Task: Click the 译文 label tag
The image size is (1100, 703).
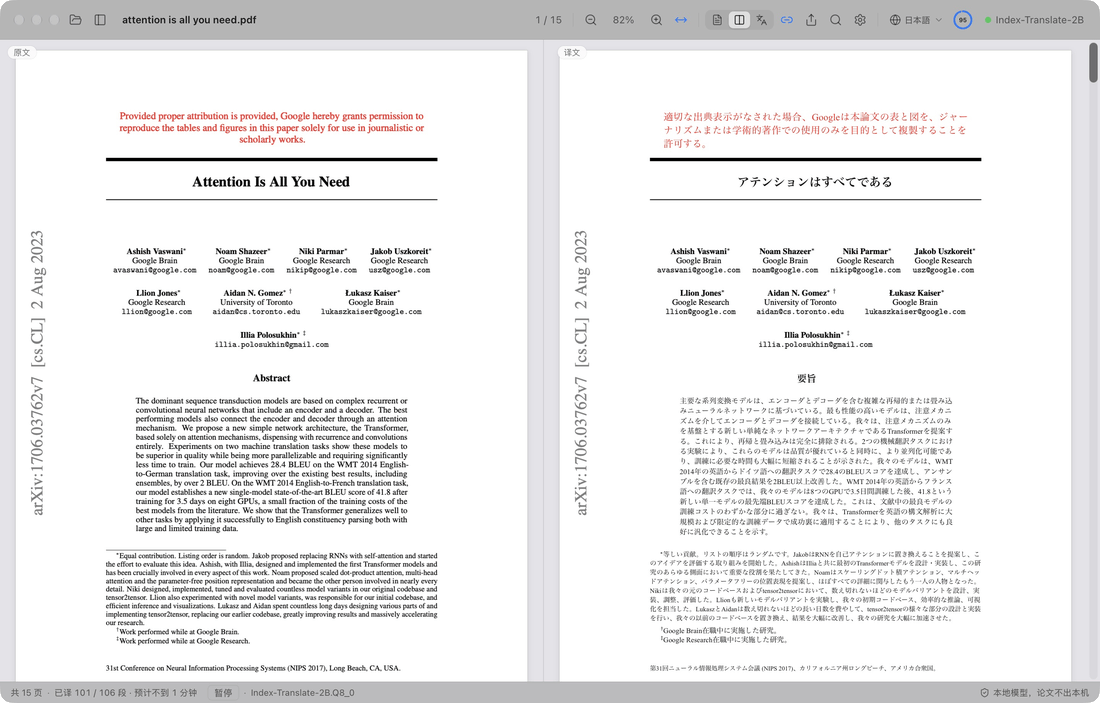Action: click(x=572, y=53)
